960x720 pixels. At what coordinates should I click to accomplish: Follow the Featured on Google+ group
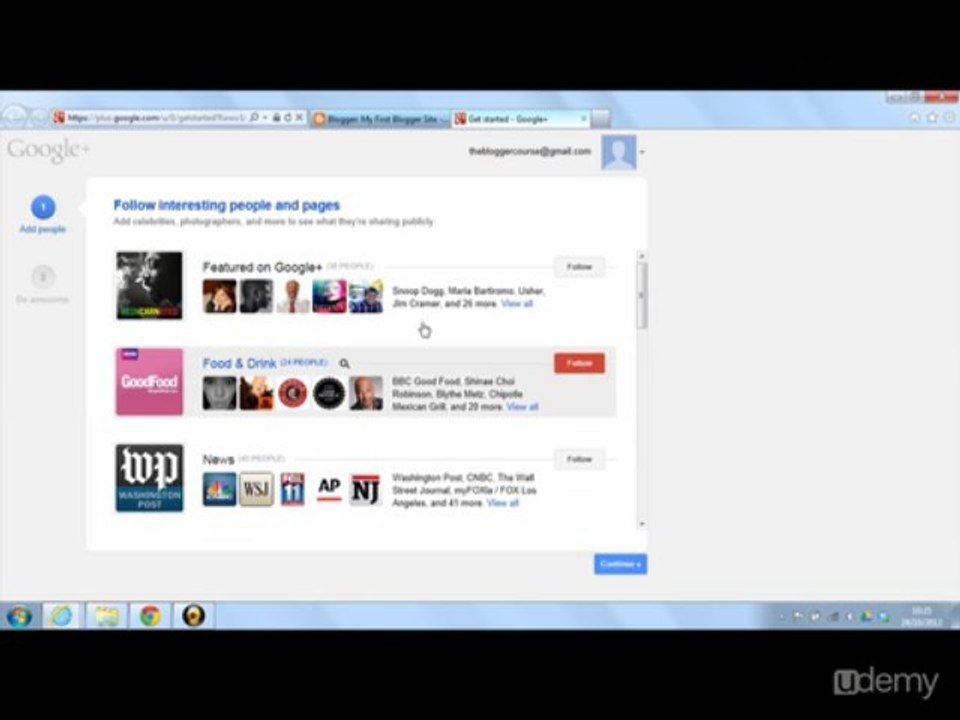click(579, 267)
